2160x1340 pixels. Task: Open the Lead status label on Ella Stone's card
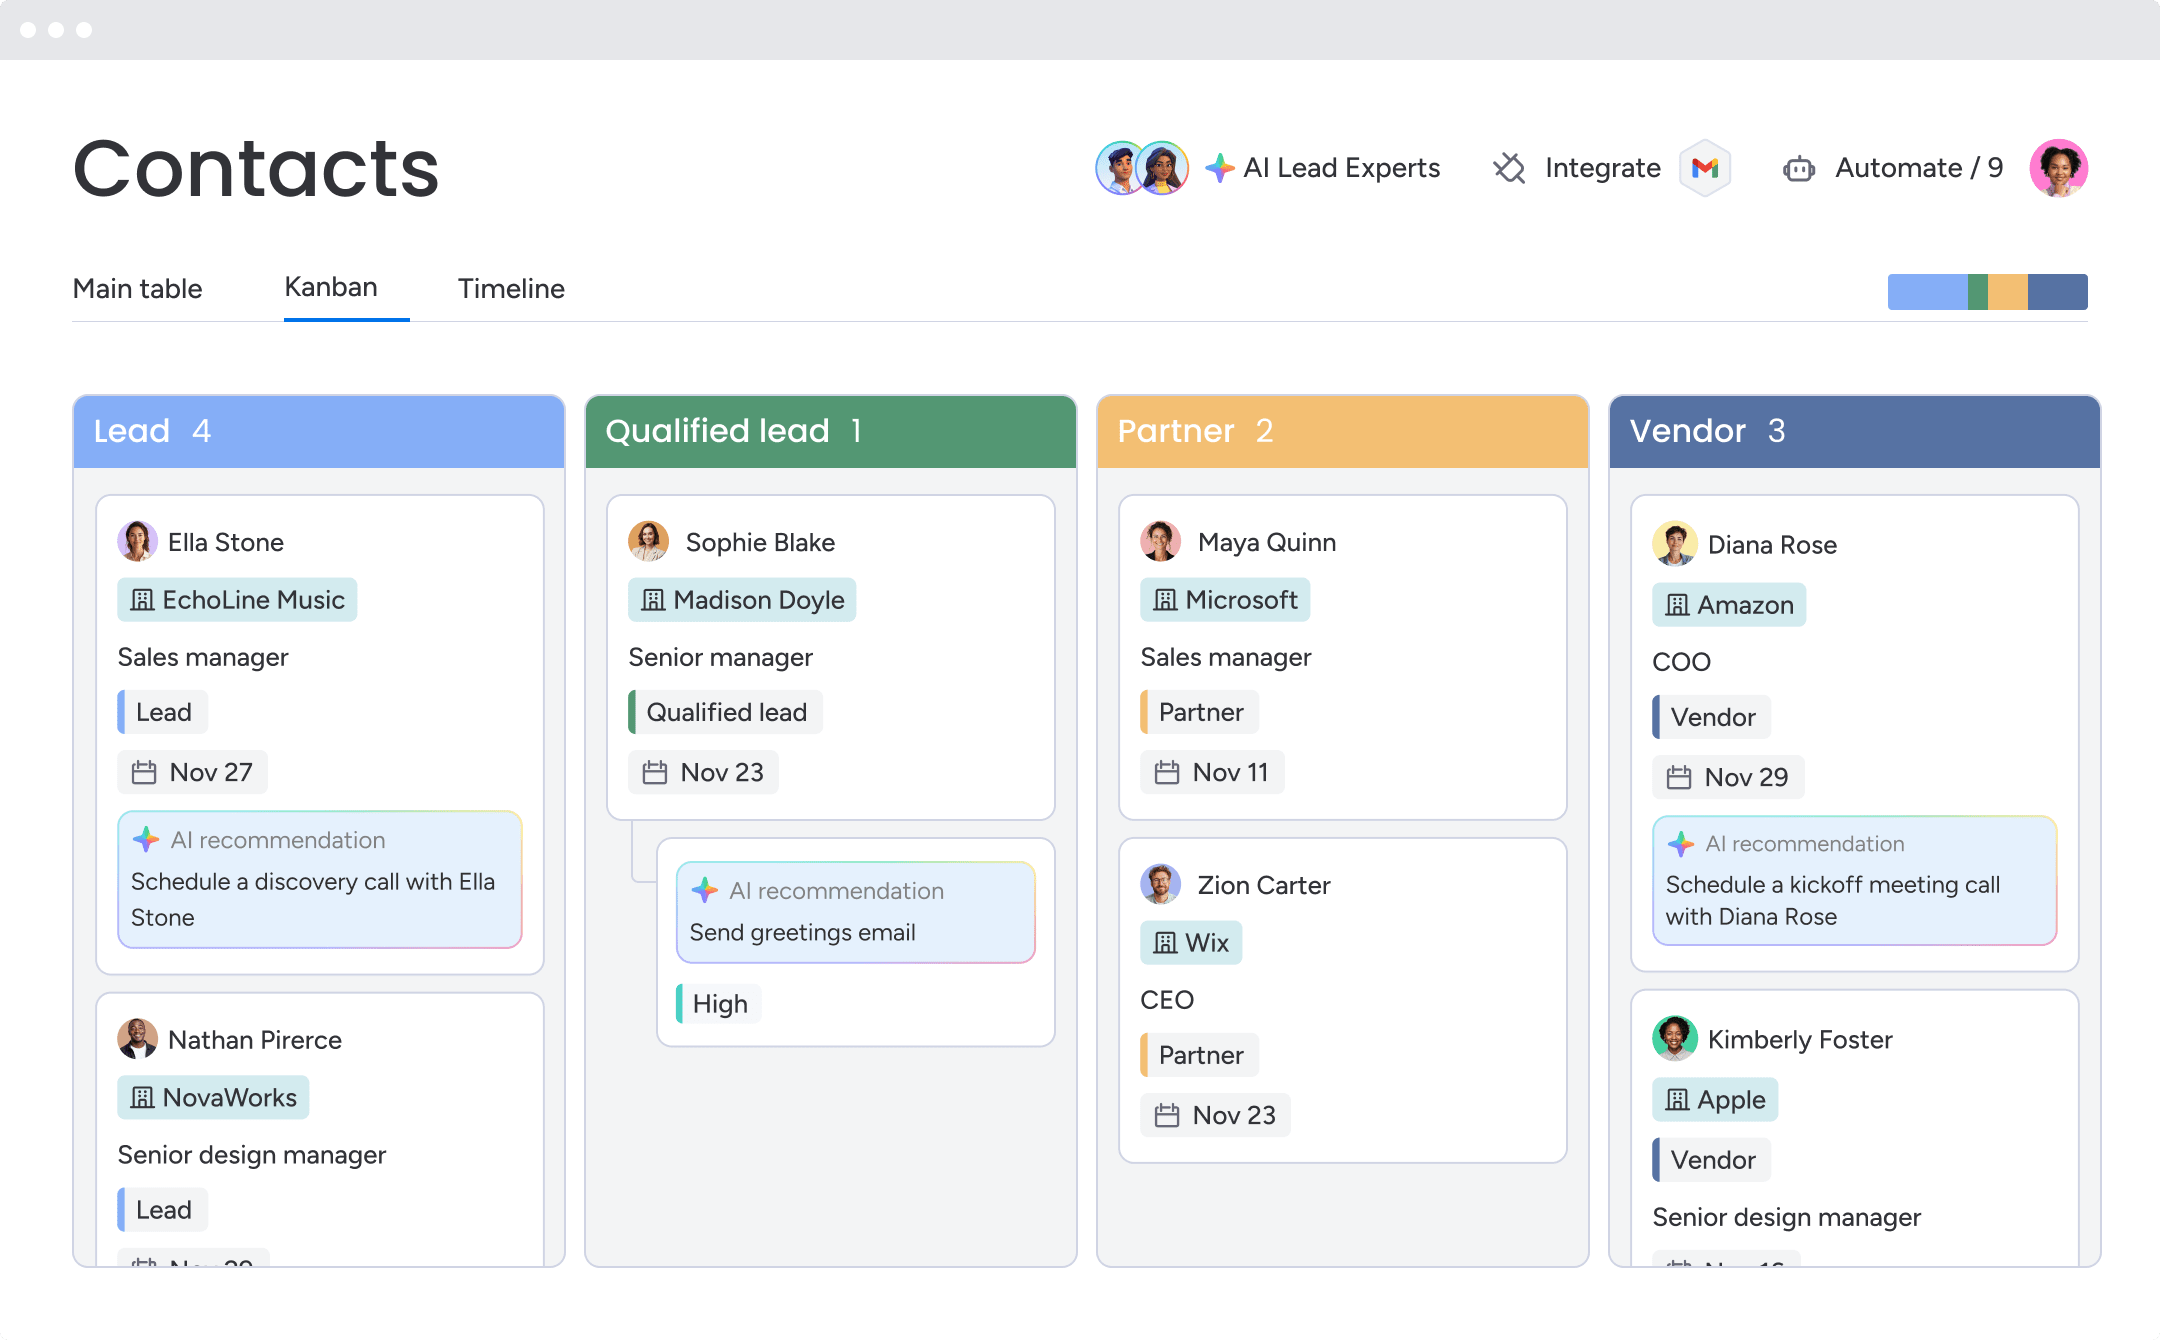point(162,712)
